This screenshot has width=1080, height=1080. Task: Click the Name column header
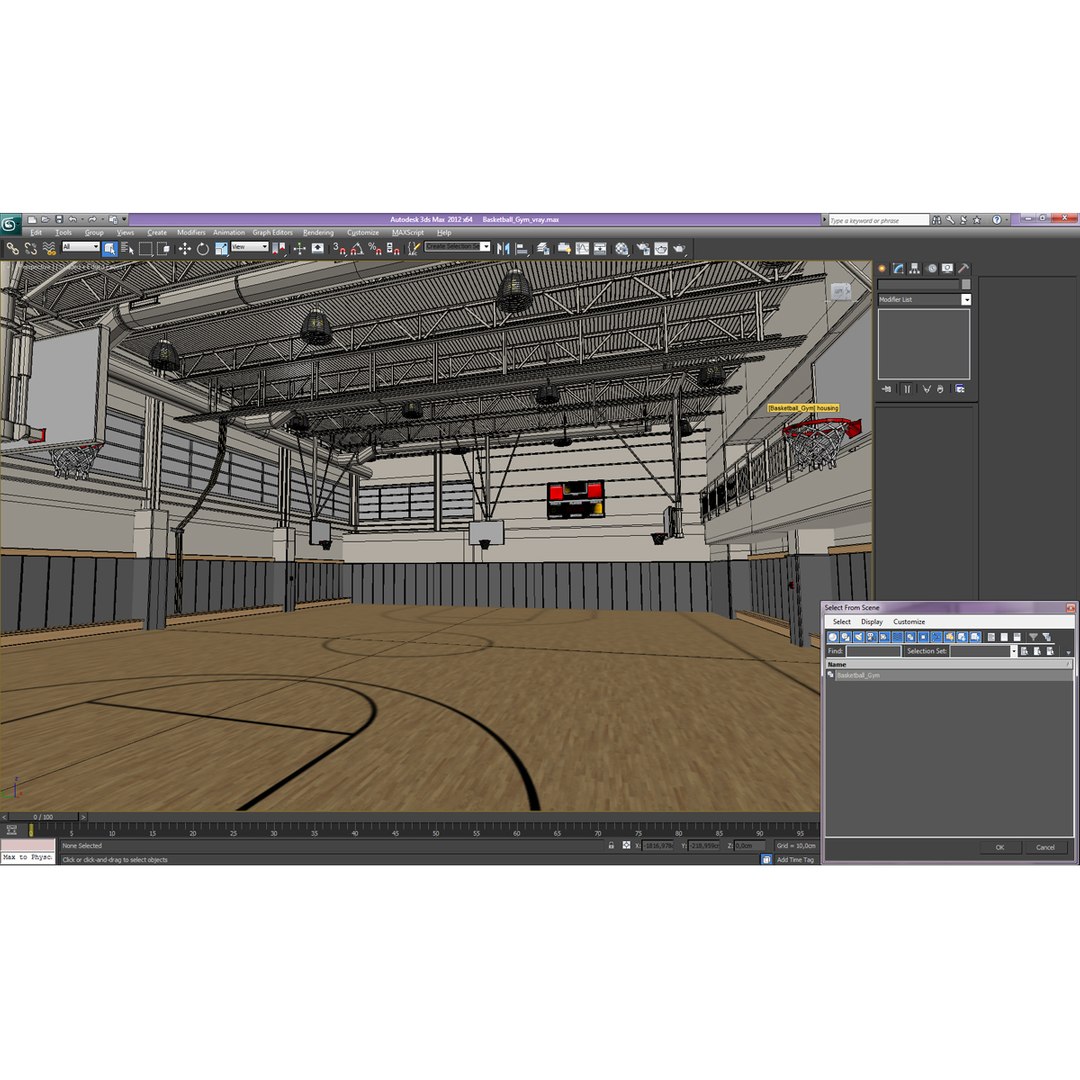click(x=949, y=665)
